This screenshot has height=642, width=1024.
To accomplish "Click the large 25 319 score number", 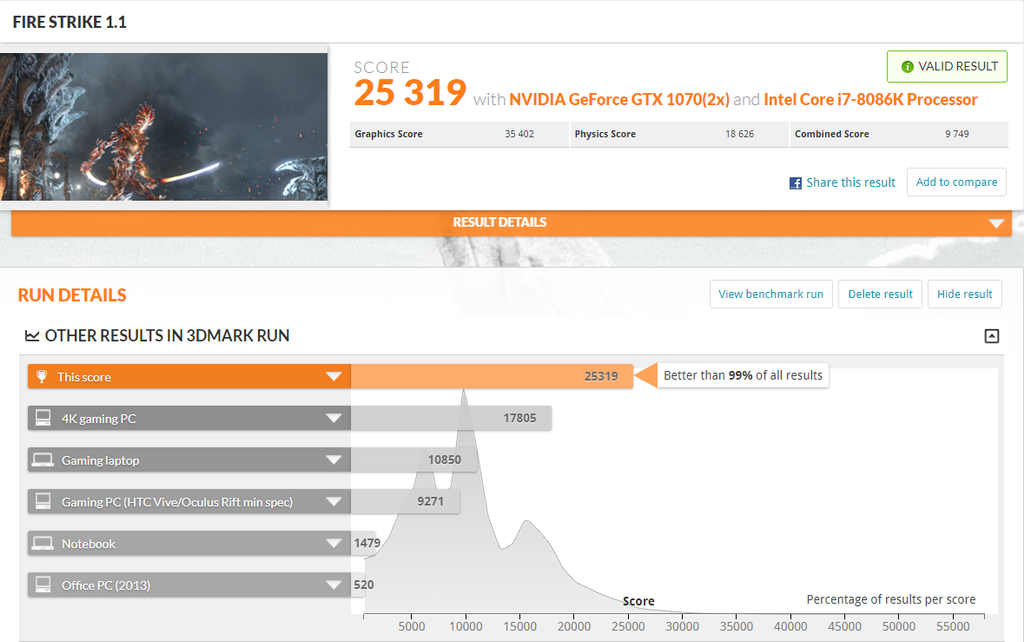I will [410, 92].
